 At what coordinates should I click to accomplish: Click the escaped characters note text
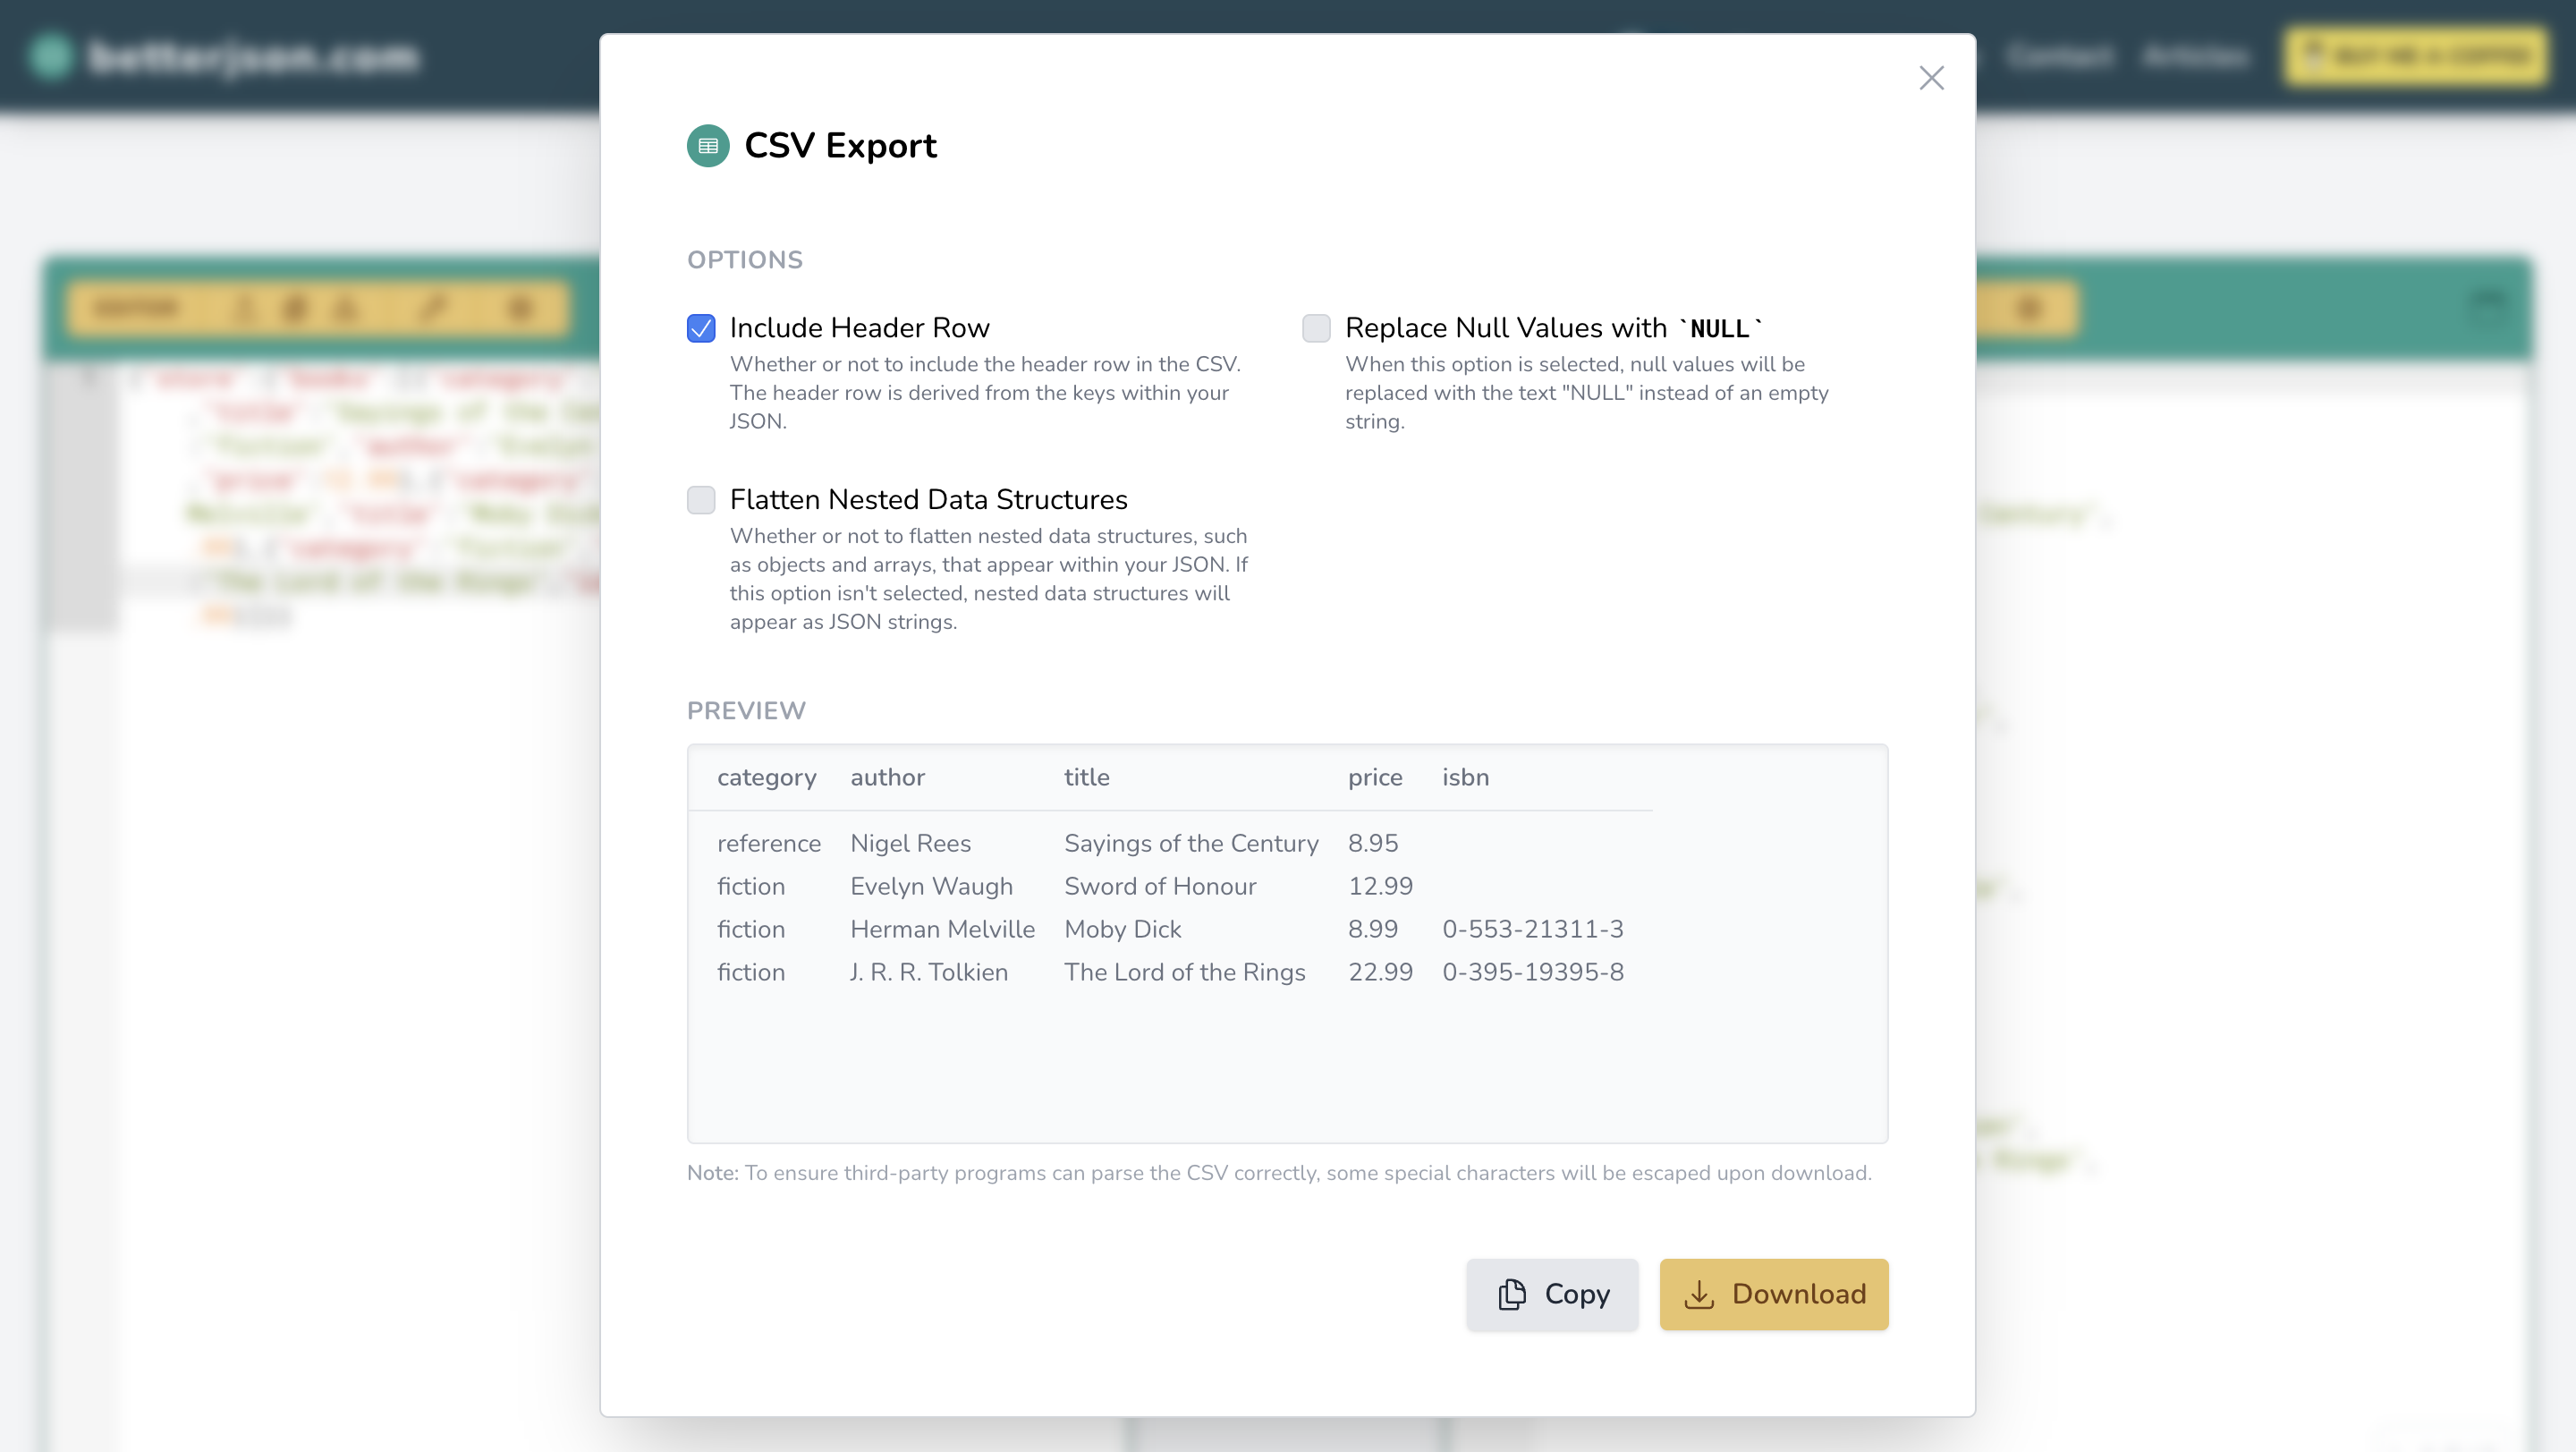[1279, 1173]
